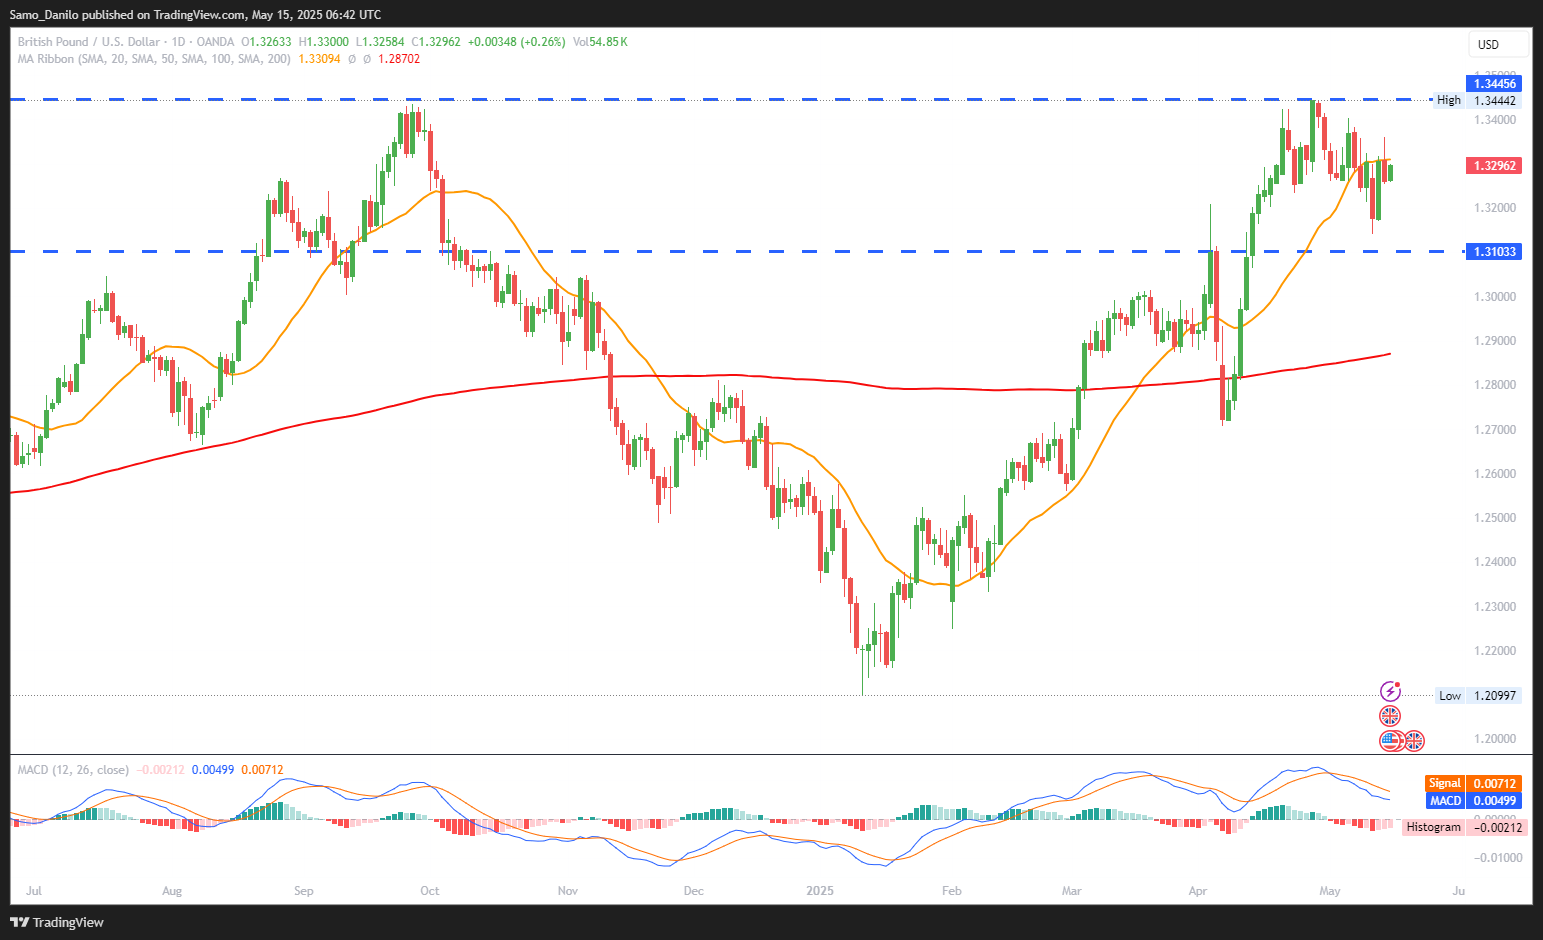This screenshot has width=1543, height=940.
Task: Click the MACD (12, 26, close) indicator legend
Action: [x=73, y=770]
